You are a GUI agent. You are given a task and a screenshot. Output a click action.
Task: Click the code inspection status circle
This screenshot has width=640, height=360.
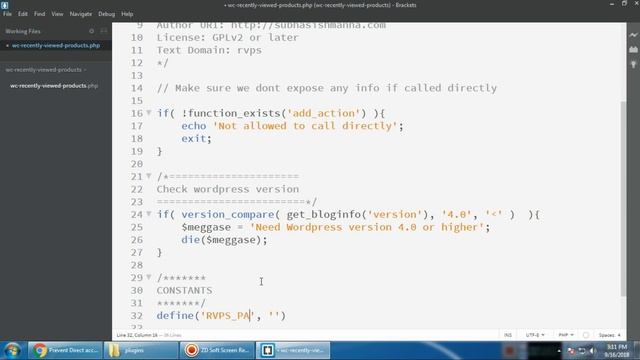(x=586, y=335)
